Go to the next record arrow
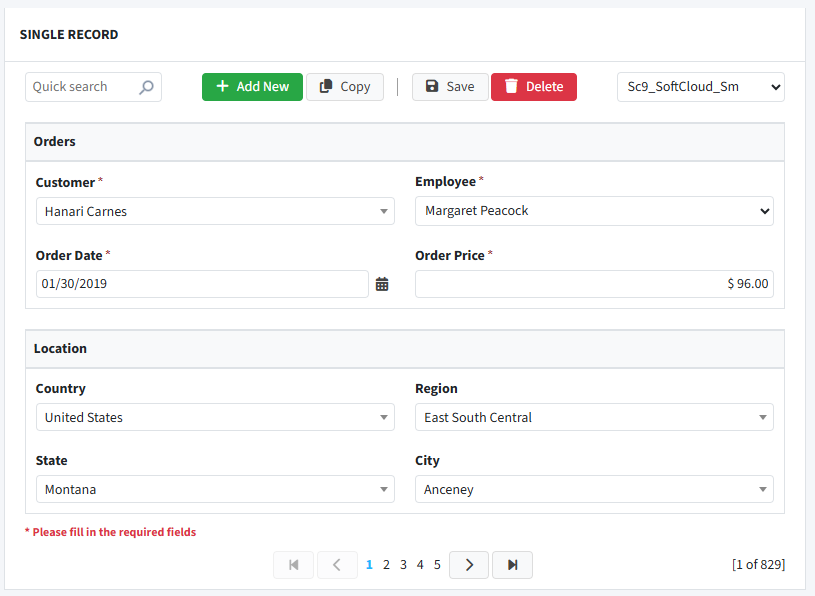 [x=469, y=565]
